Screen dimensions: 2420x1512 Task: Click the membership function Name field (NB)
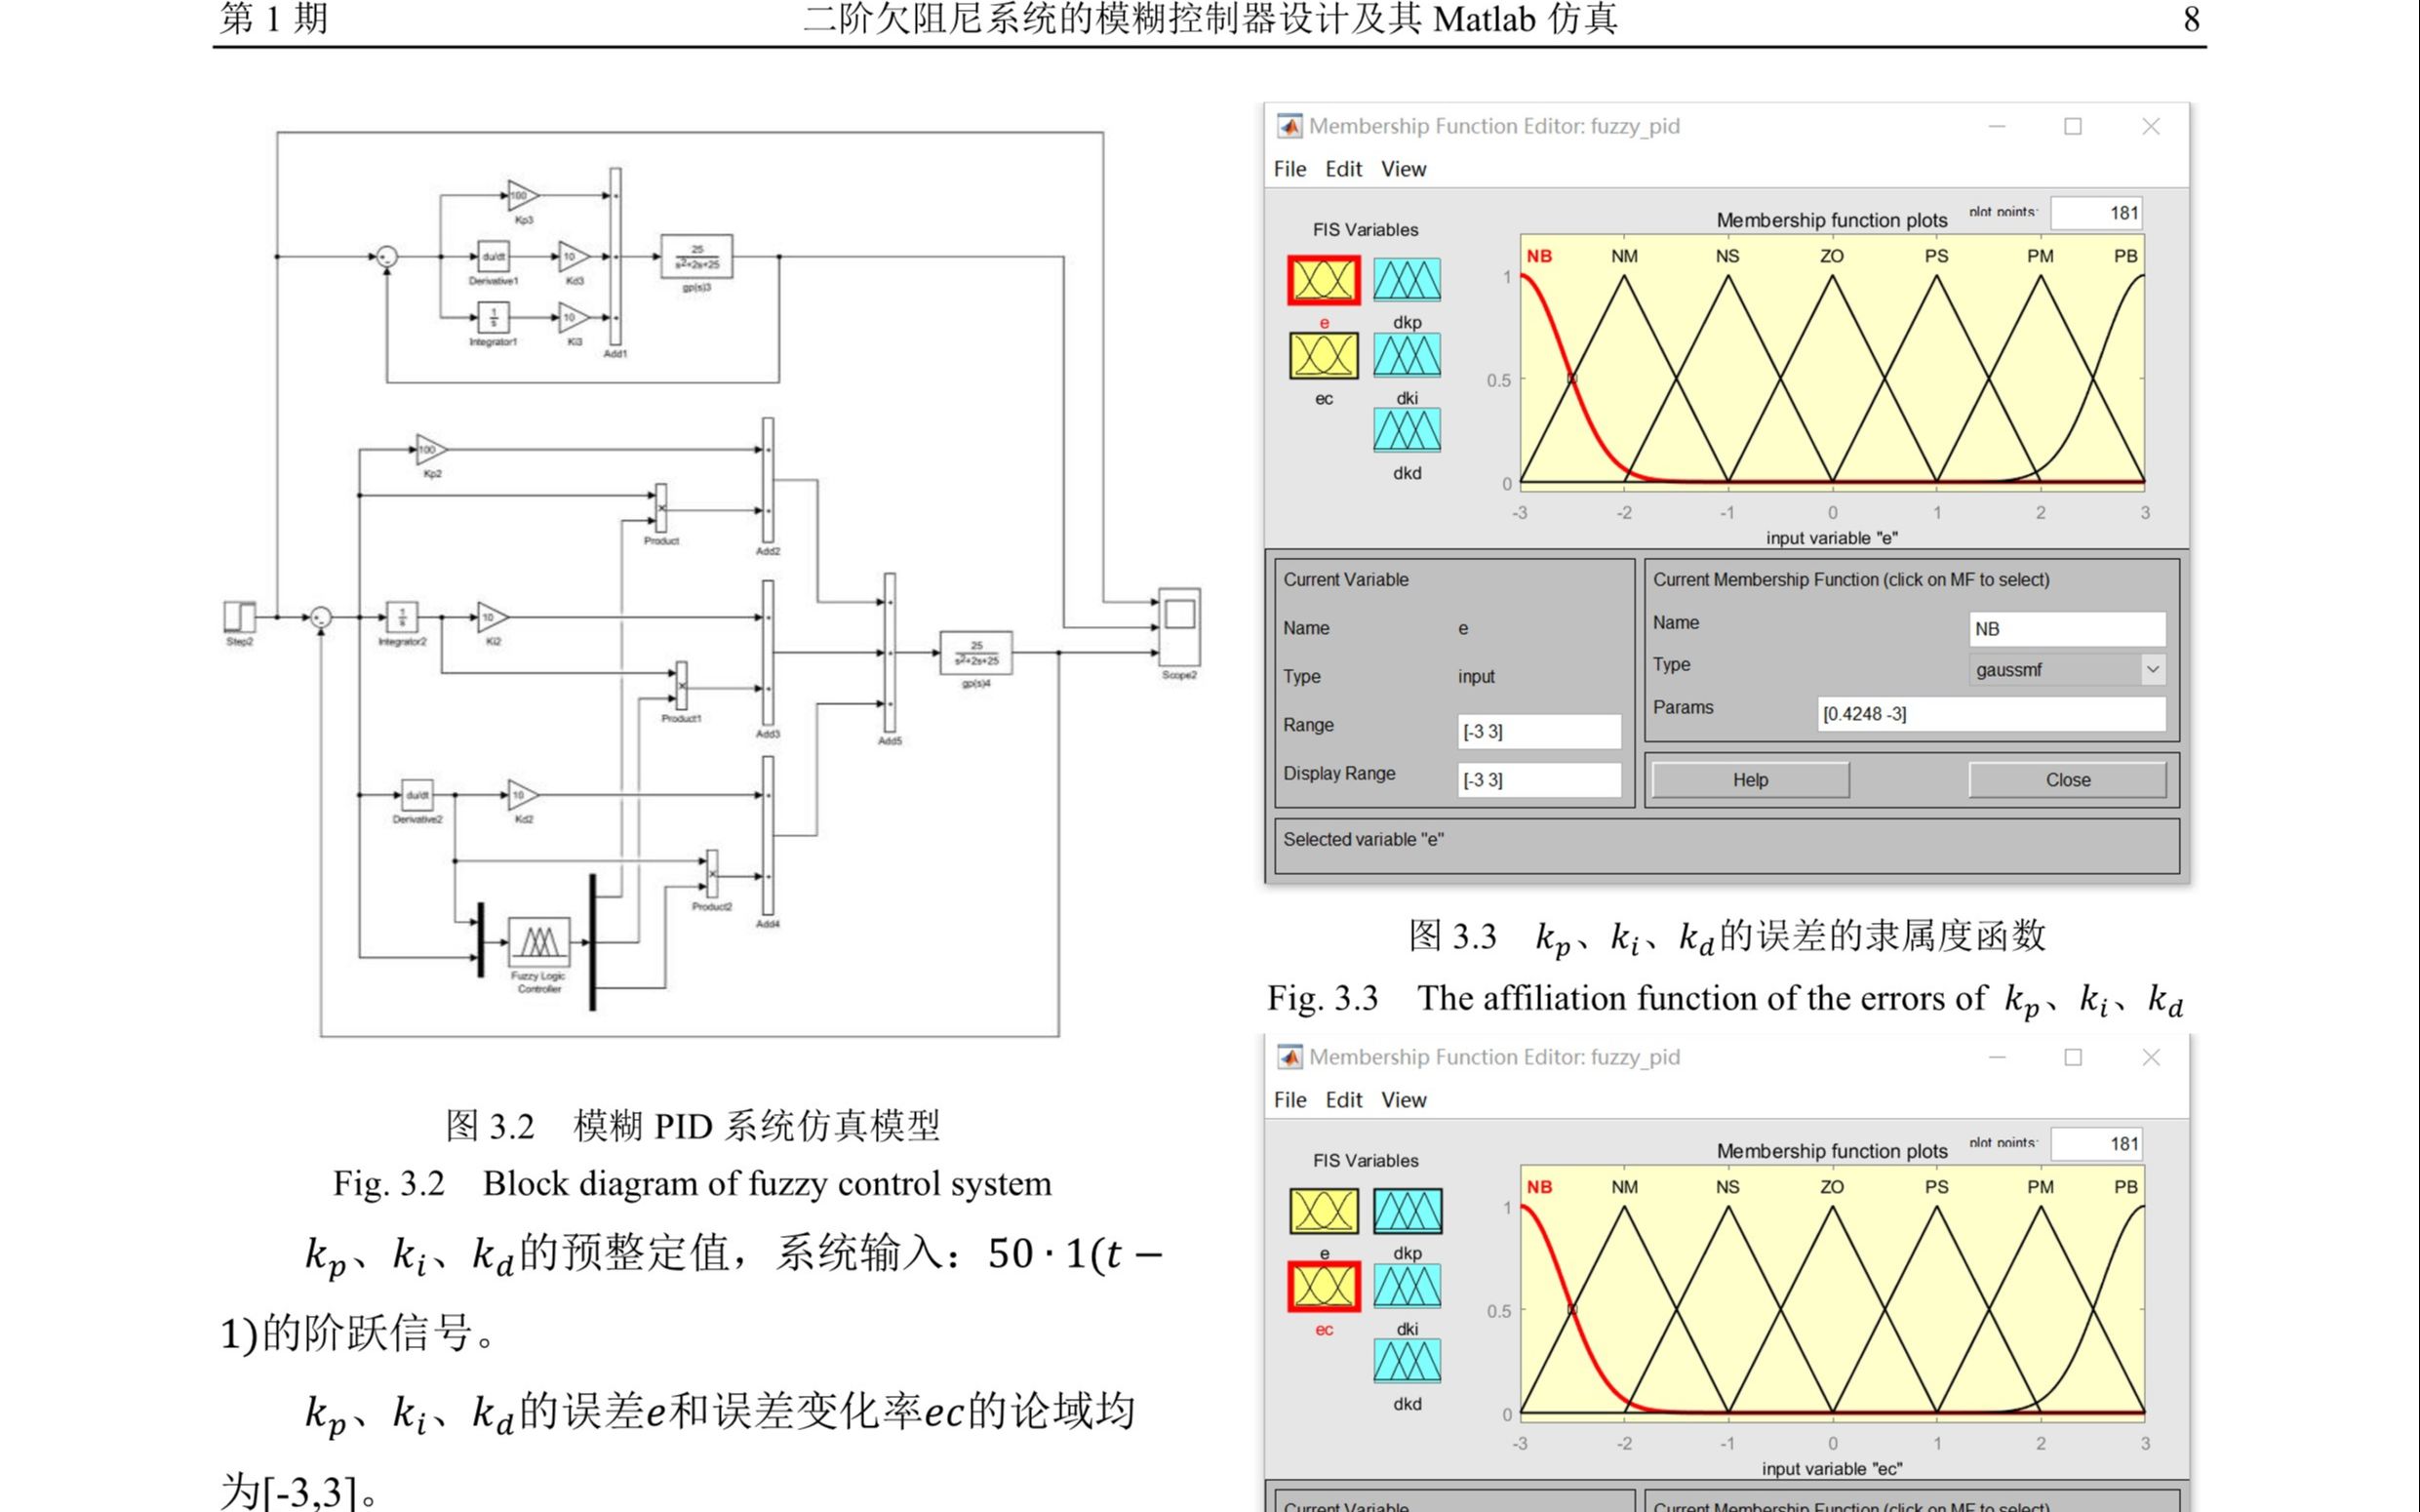2067,629
